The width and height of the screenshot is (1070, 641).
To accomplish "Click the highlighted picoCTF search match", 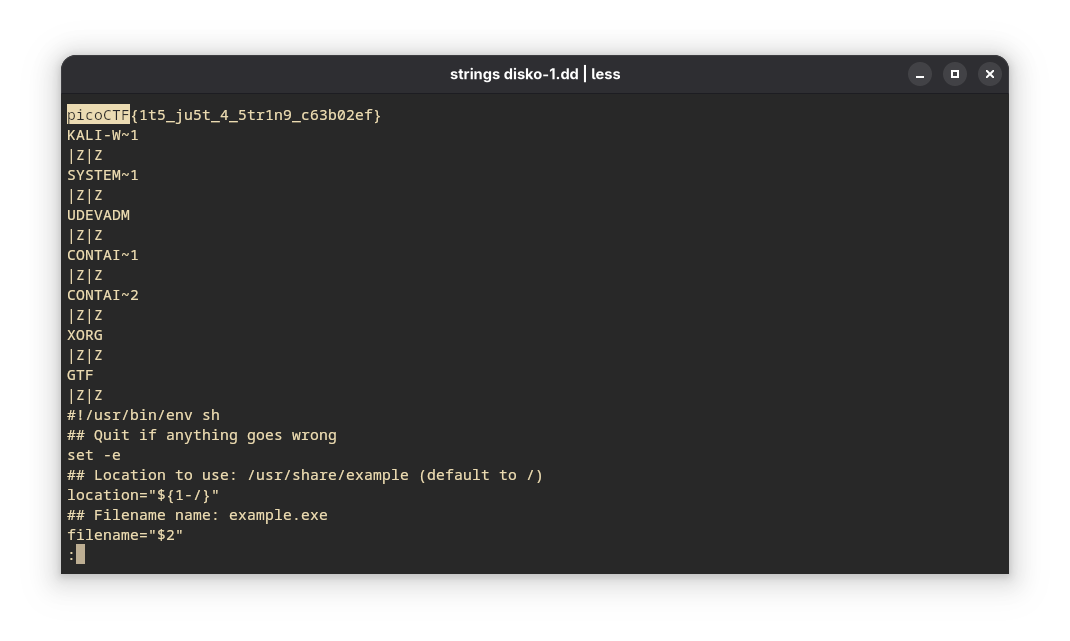I will (98, 115).
